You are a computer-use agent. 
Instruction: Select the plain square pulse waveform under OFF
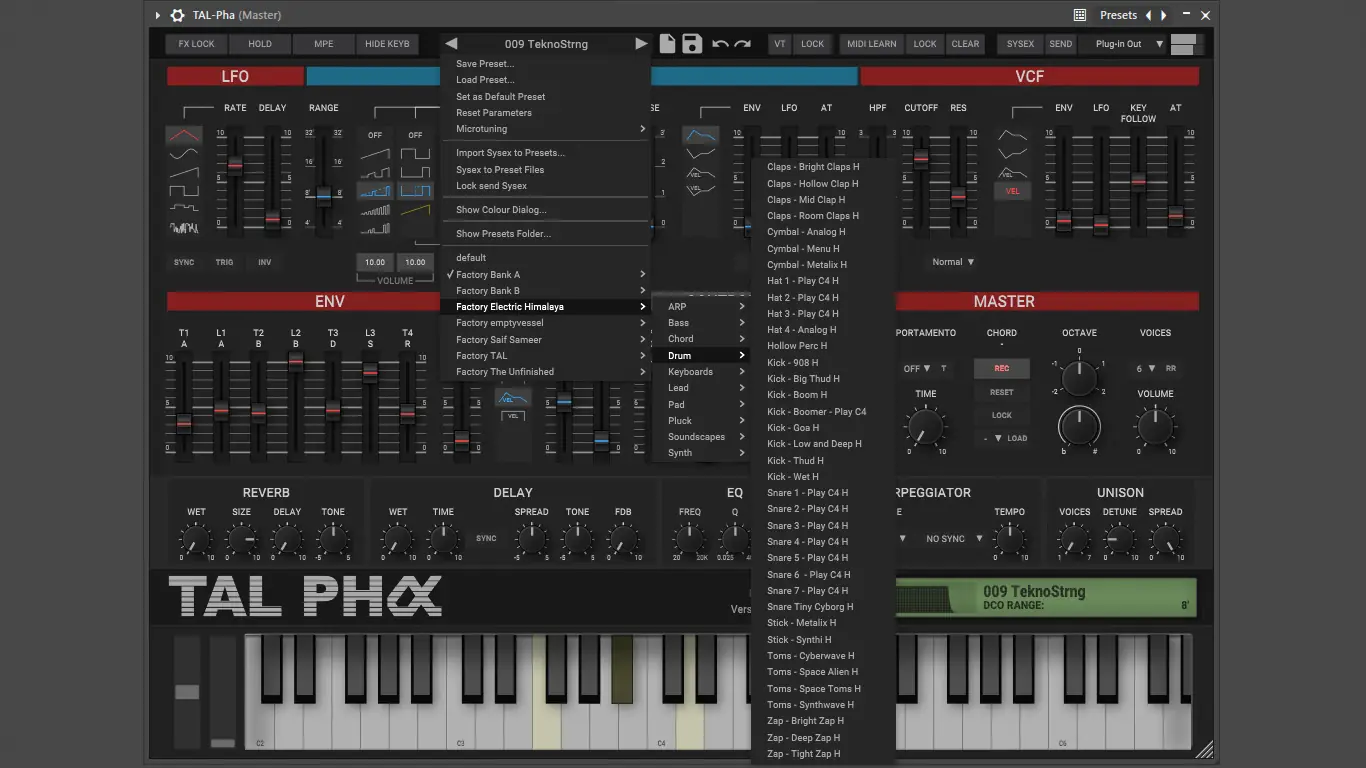click(x=415, y=154)
